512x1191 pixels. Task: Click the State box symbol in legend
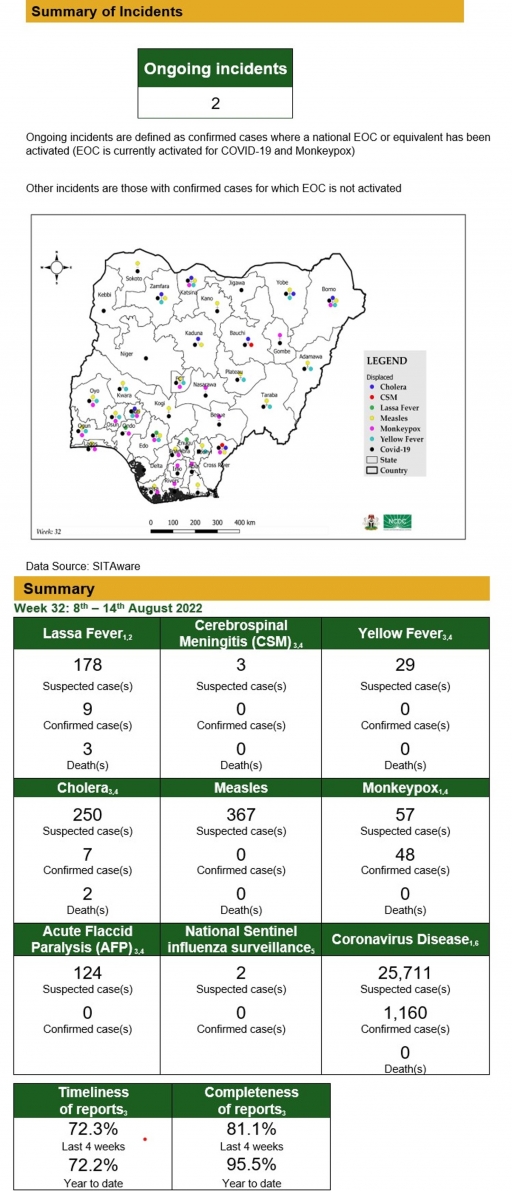coord(371,460)
